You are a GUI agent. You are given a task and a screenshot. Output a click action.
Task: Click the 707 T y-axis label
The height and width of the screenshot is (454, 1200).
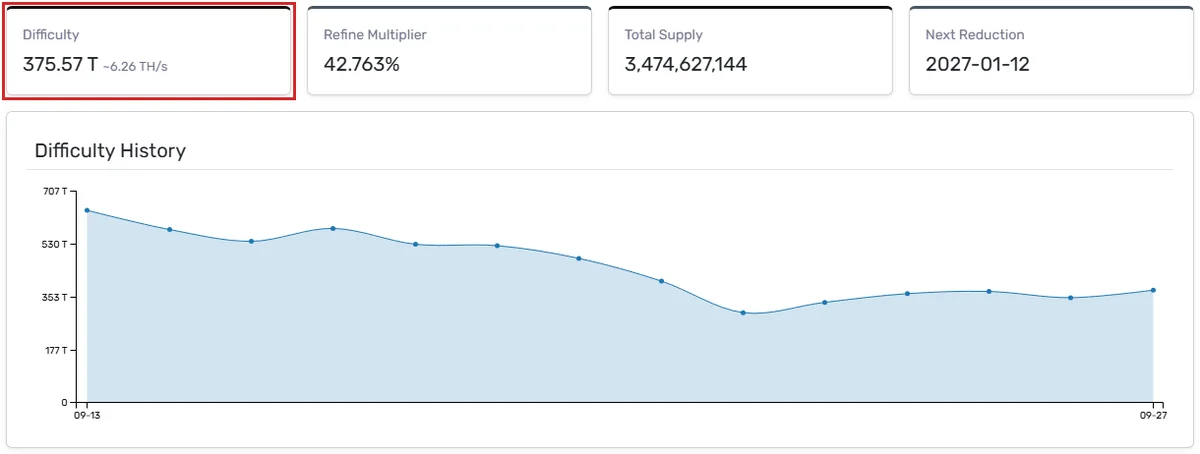(55, 191)
